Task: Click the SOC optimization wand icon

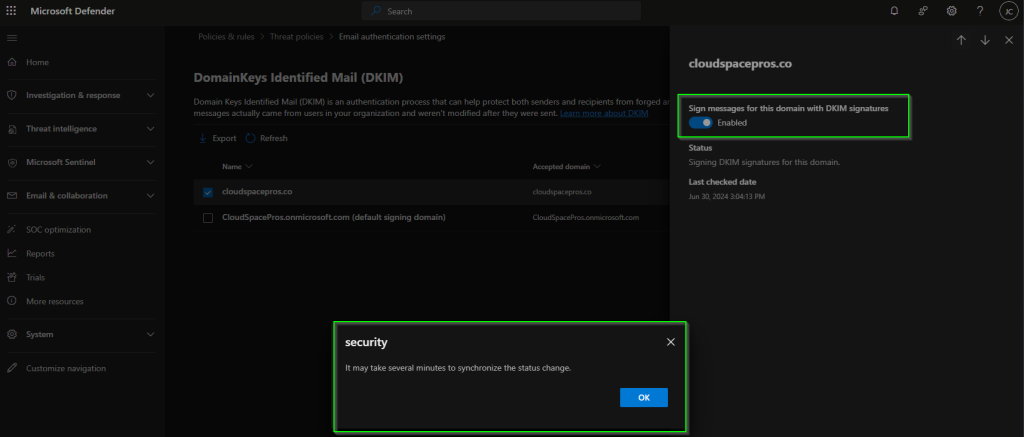Action: (12, 230)
